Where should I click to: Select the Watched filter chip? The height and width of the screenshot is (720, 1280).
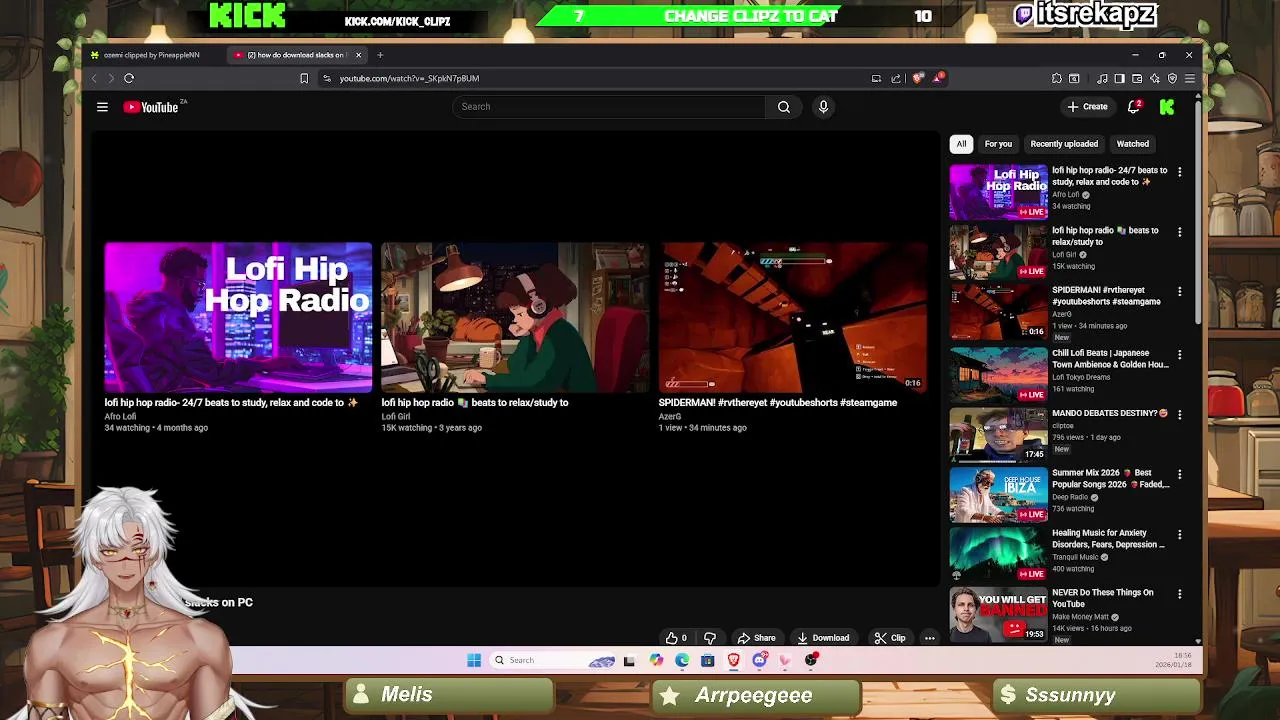1132,144
